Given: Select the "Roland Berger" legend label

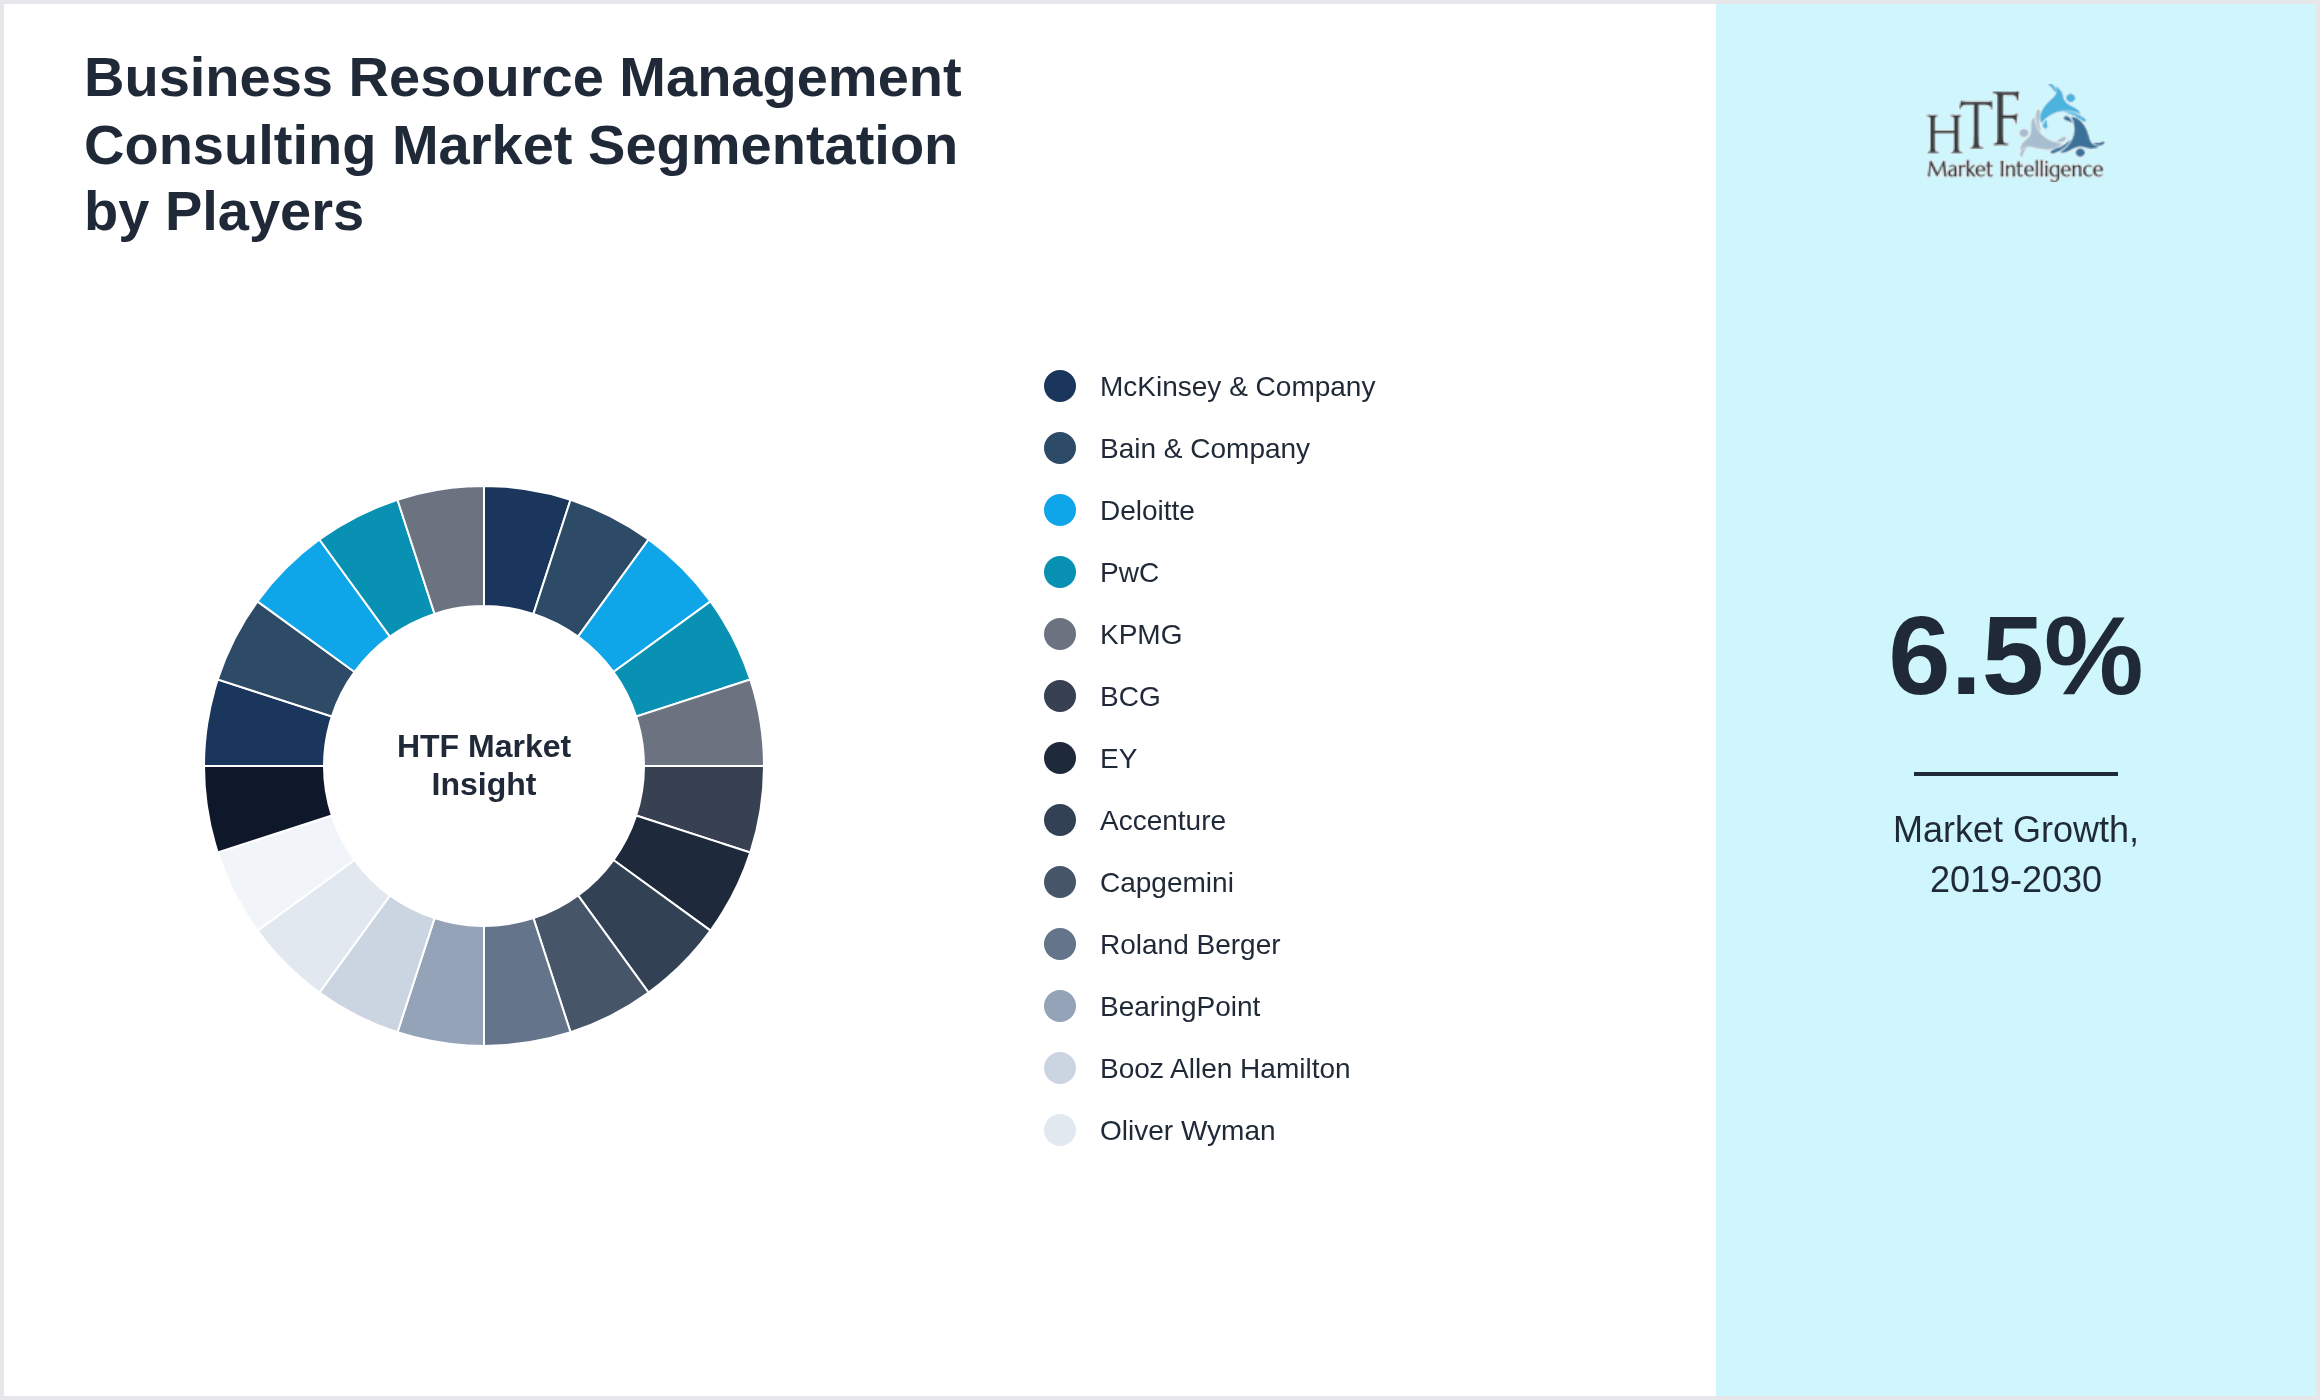Looking at the screenshot, I should tap(1190, 945).
